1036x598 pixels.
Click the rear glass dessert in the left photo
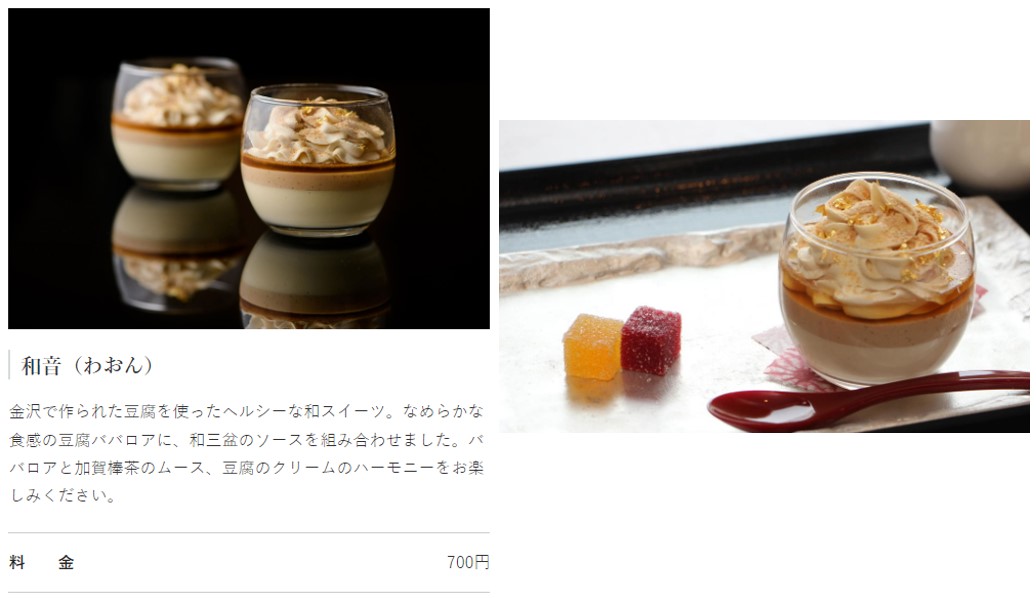177,124
